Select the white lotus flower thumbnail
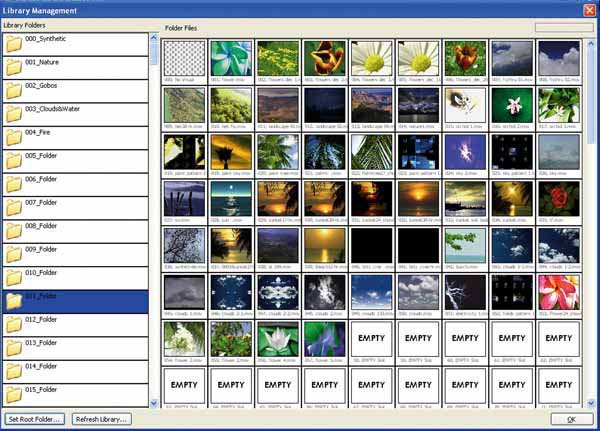The image size is (600, 431). tap(278, 339)
